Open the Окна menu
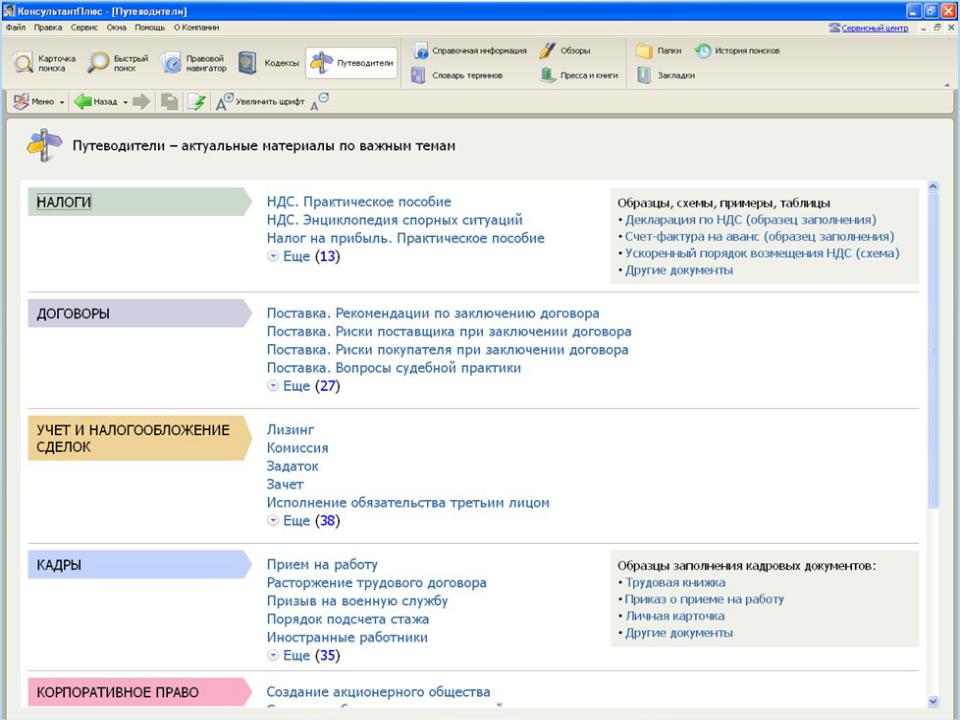 116,28
